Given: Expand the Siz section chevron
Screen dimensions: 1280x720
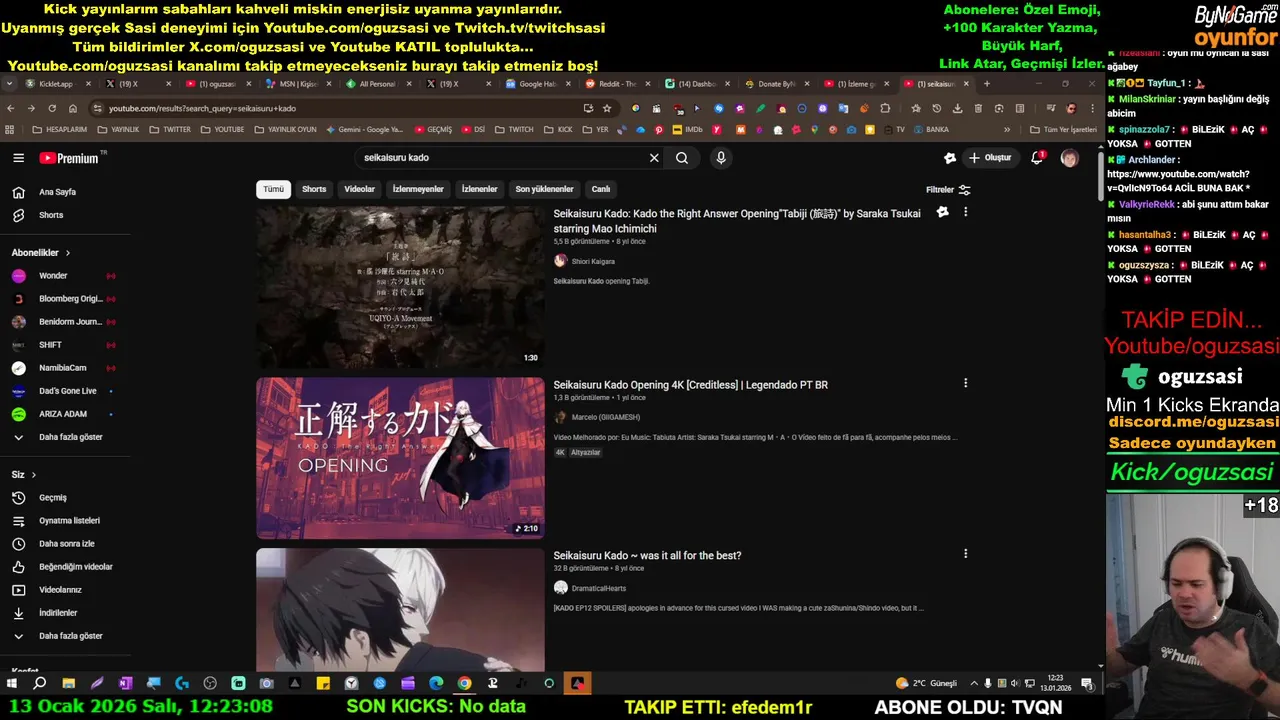Looking at the screenshot, I should pyautogui.click(x=33, y=475).
